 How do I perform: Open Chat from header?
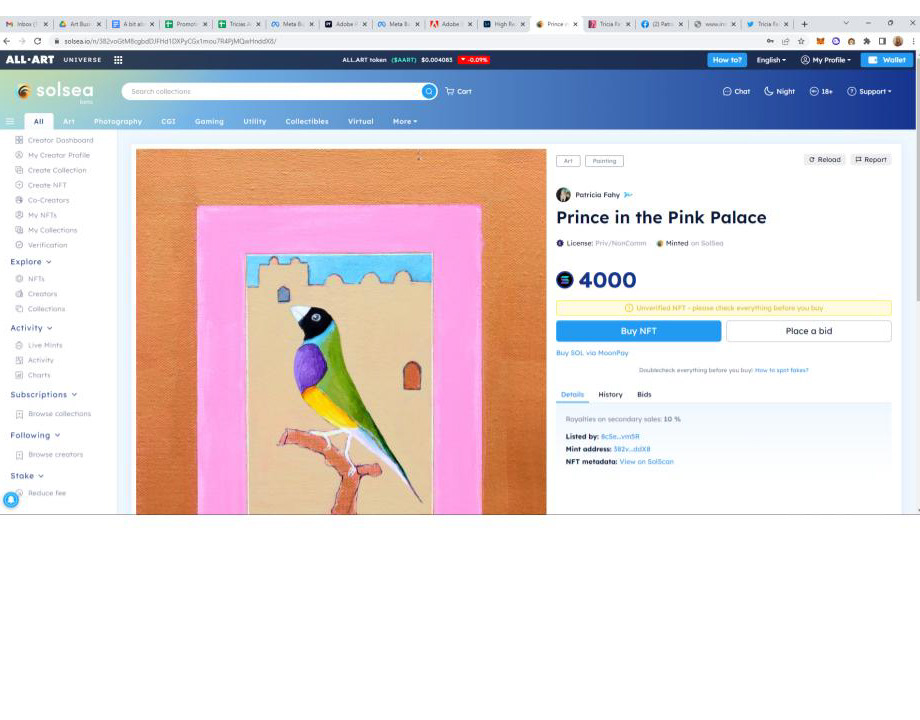pyautogui.click(x=736, y=92)
